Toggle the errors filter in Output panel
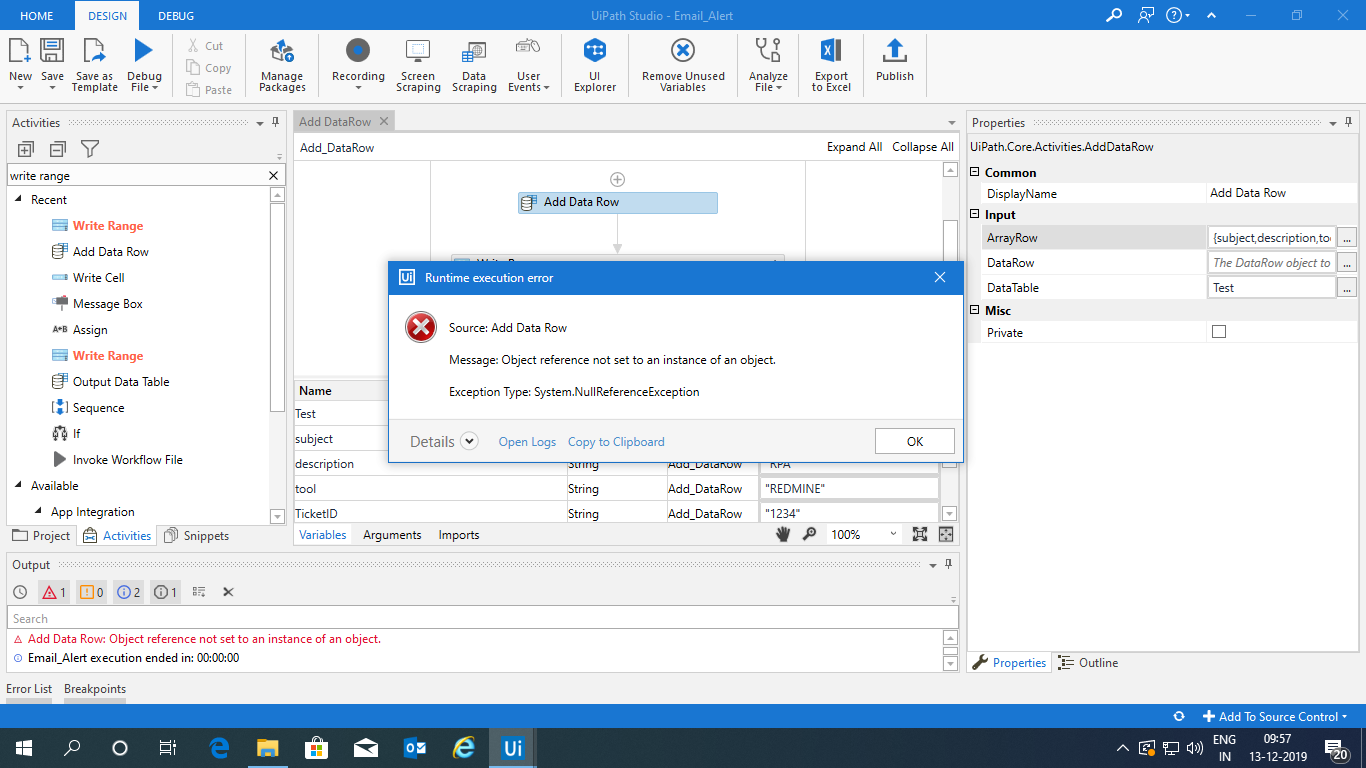The height and width of the screenshot is (768, 1366). coord(54,592)
